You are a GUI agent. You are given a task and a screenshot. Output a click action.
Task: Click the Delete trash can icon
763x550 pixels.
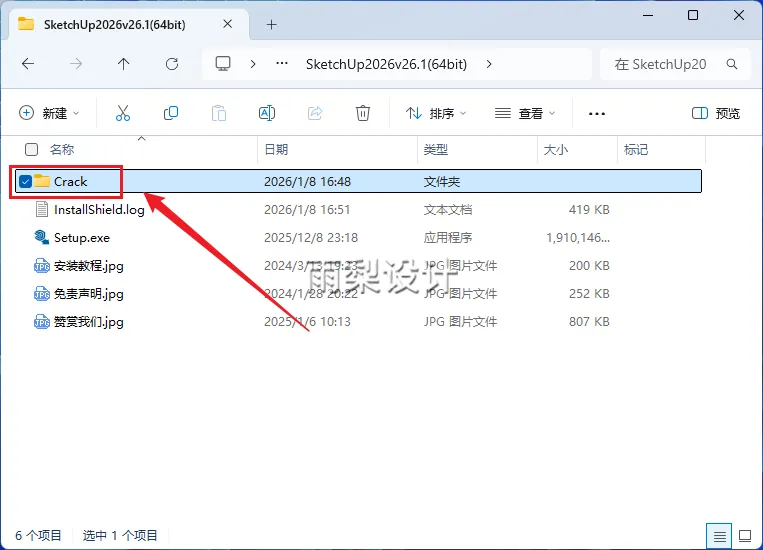(x=363, y=113)
